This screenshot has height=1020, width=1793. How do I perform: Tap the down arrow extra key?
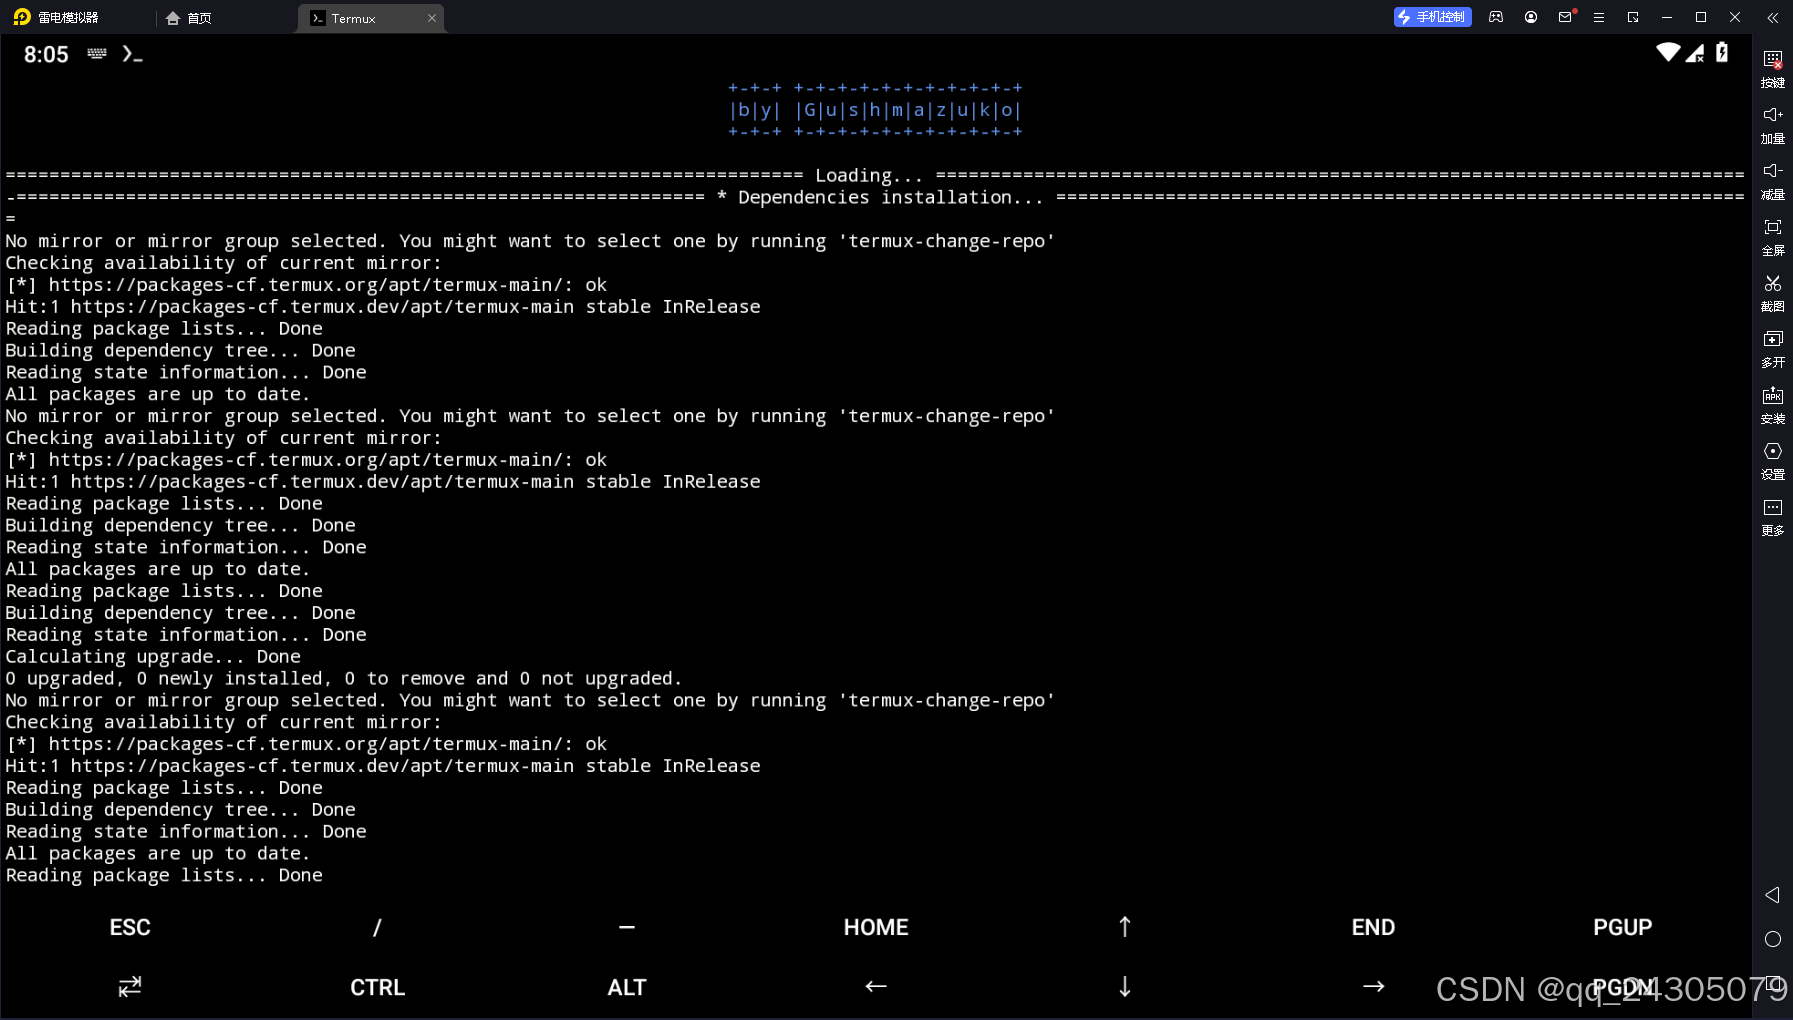(x=1125, y=987)
